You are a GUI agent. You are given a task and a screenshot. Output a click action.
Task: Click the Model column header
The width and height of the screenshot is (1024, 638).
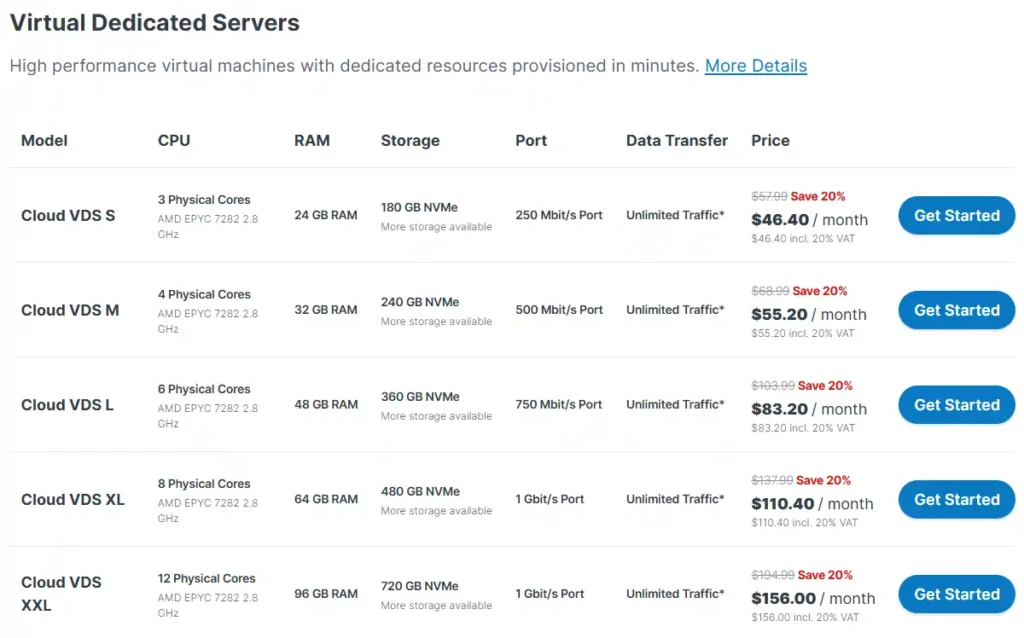point(44,141)
